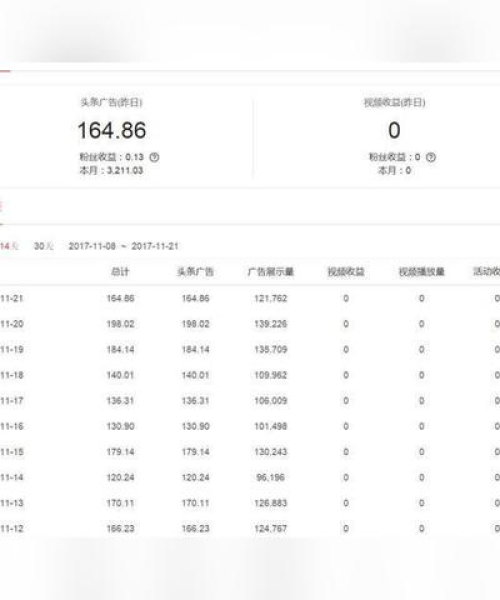The width and height of the screenshot is (500, 600).
Task: Open the 2017-11-08 ~ 2017-11-21 date range picker
Action: pyautogui.click(x=123, y=246)
